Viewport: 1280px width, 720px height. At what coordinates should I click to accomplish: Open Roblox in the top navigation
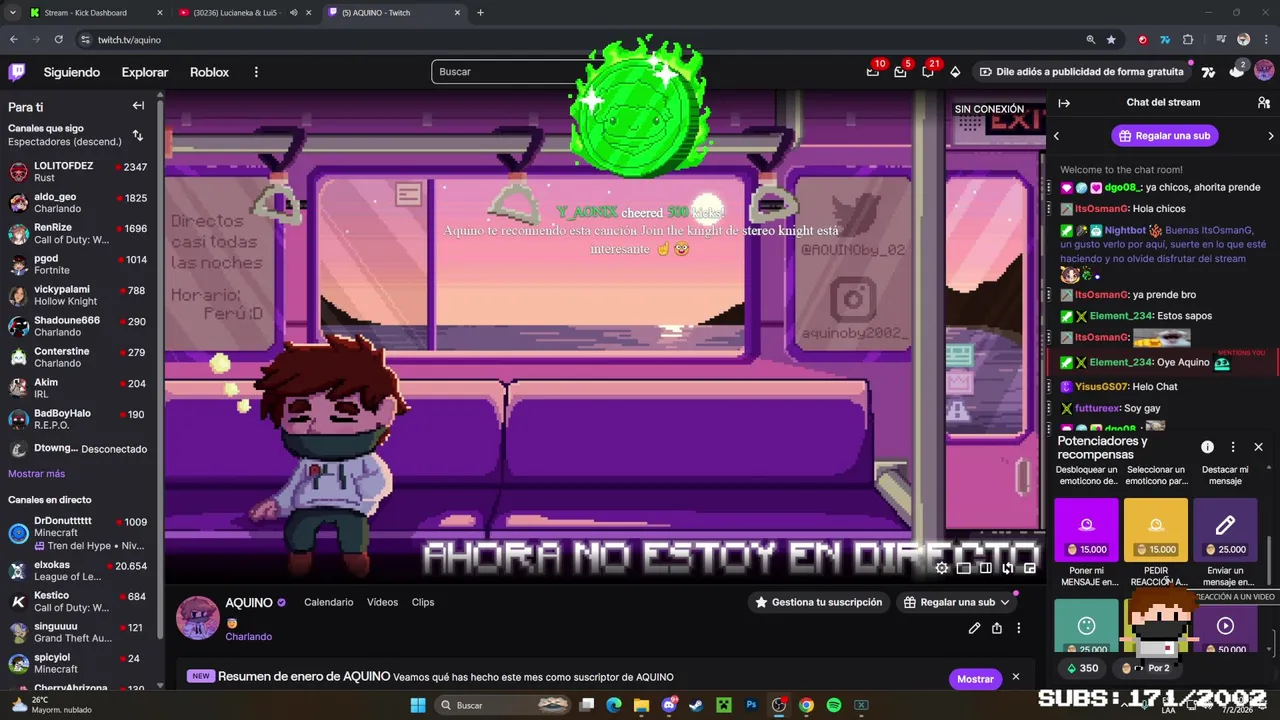point(209,72)
